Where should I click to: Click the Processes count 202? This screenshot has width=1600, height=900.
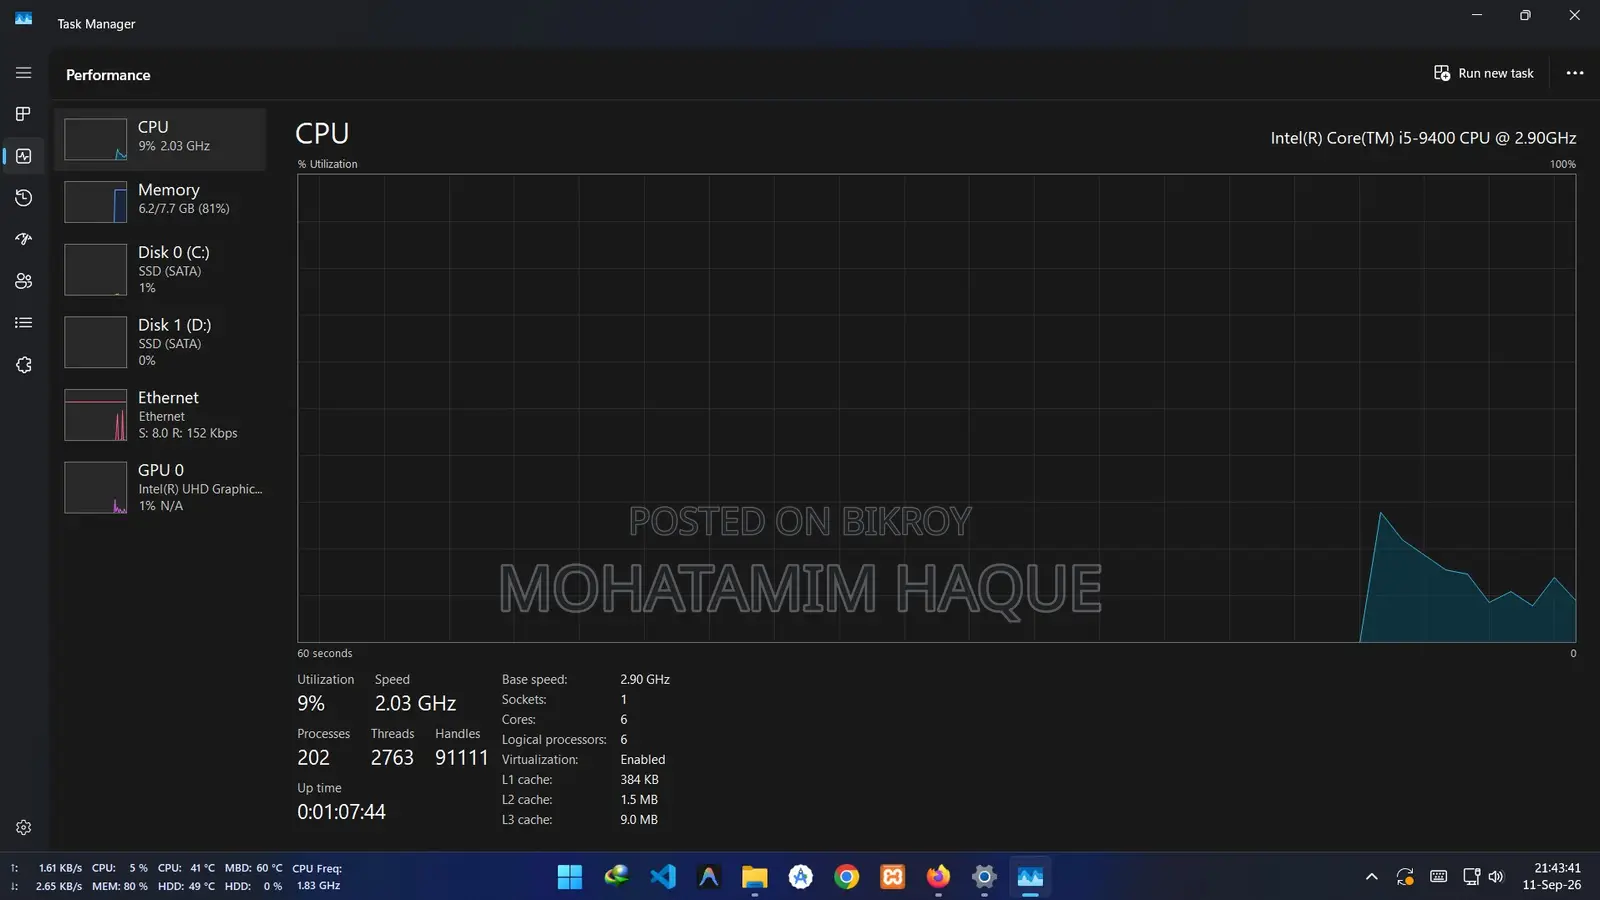313,758
